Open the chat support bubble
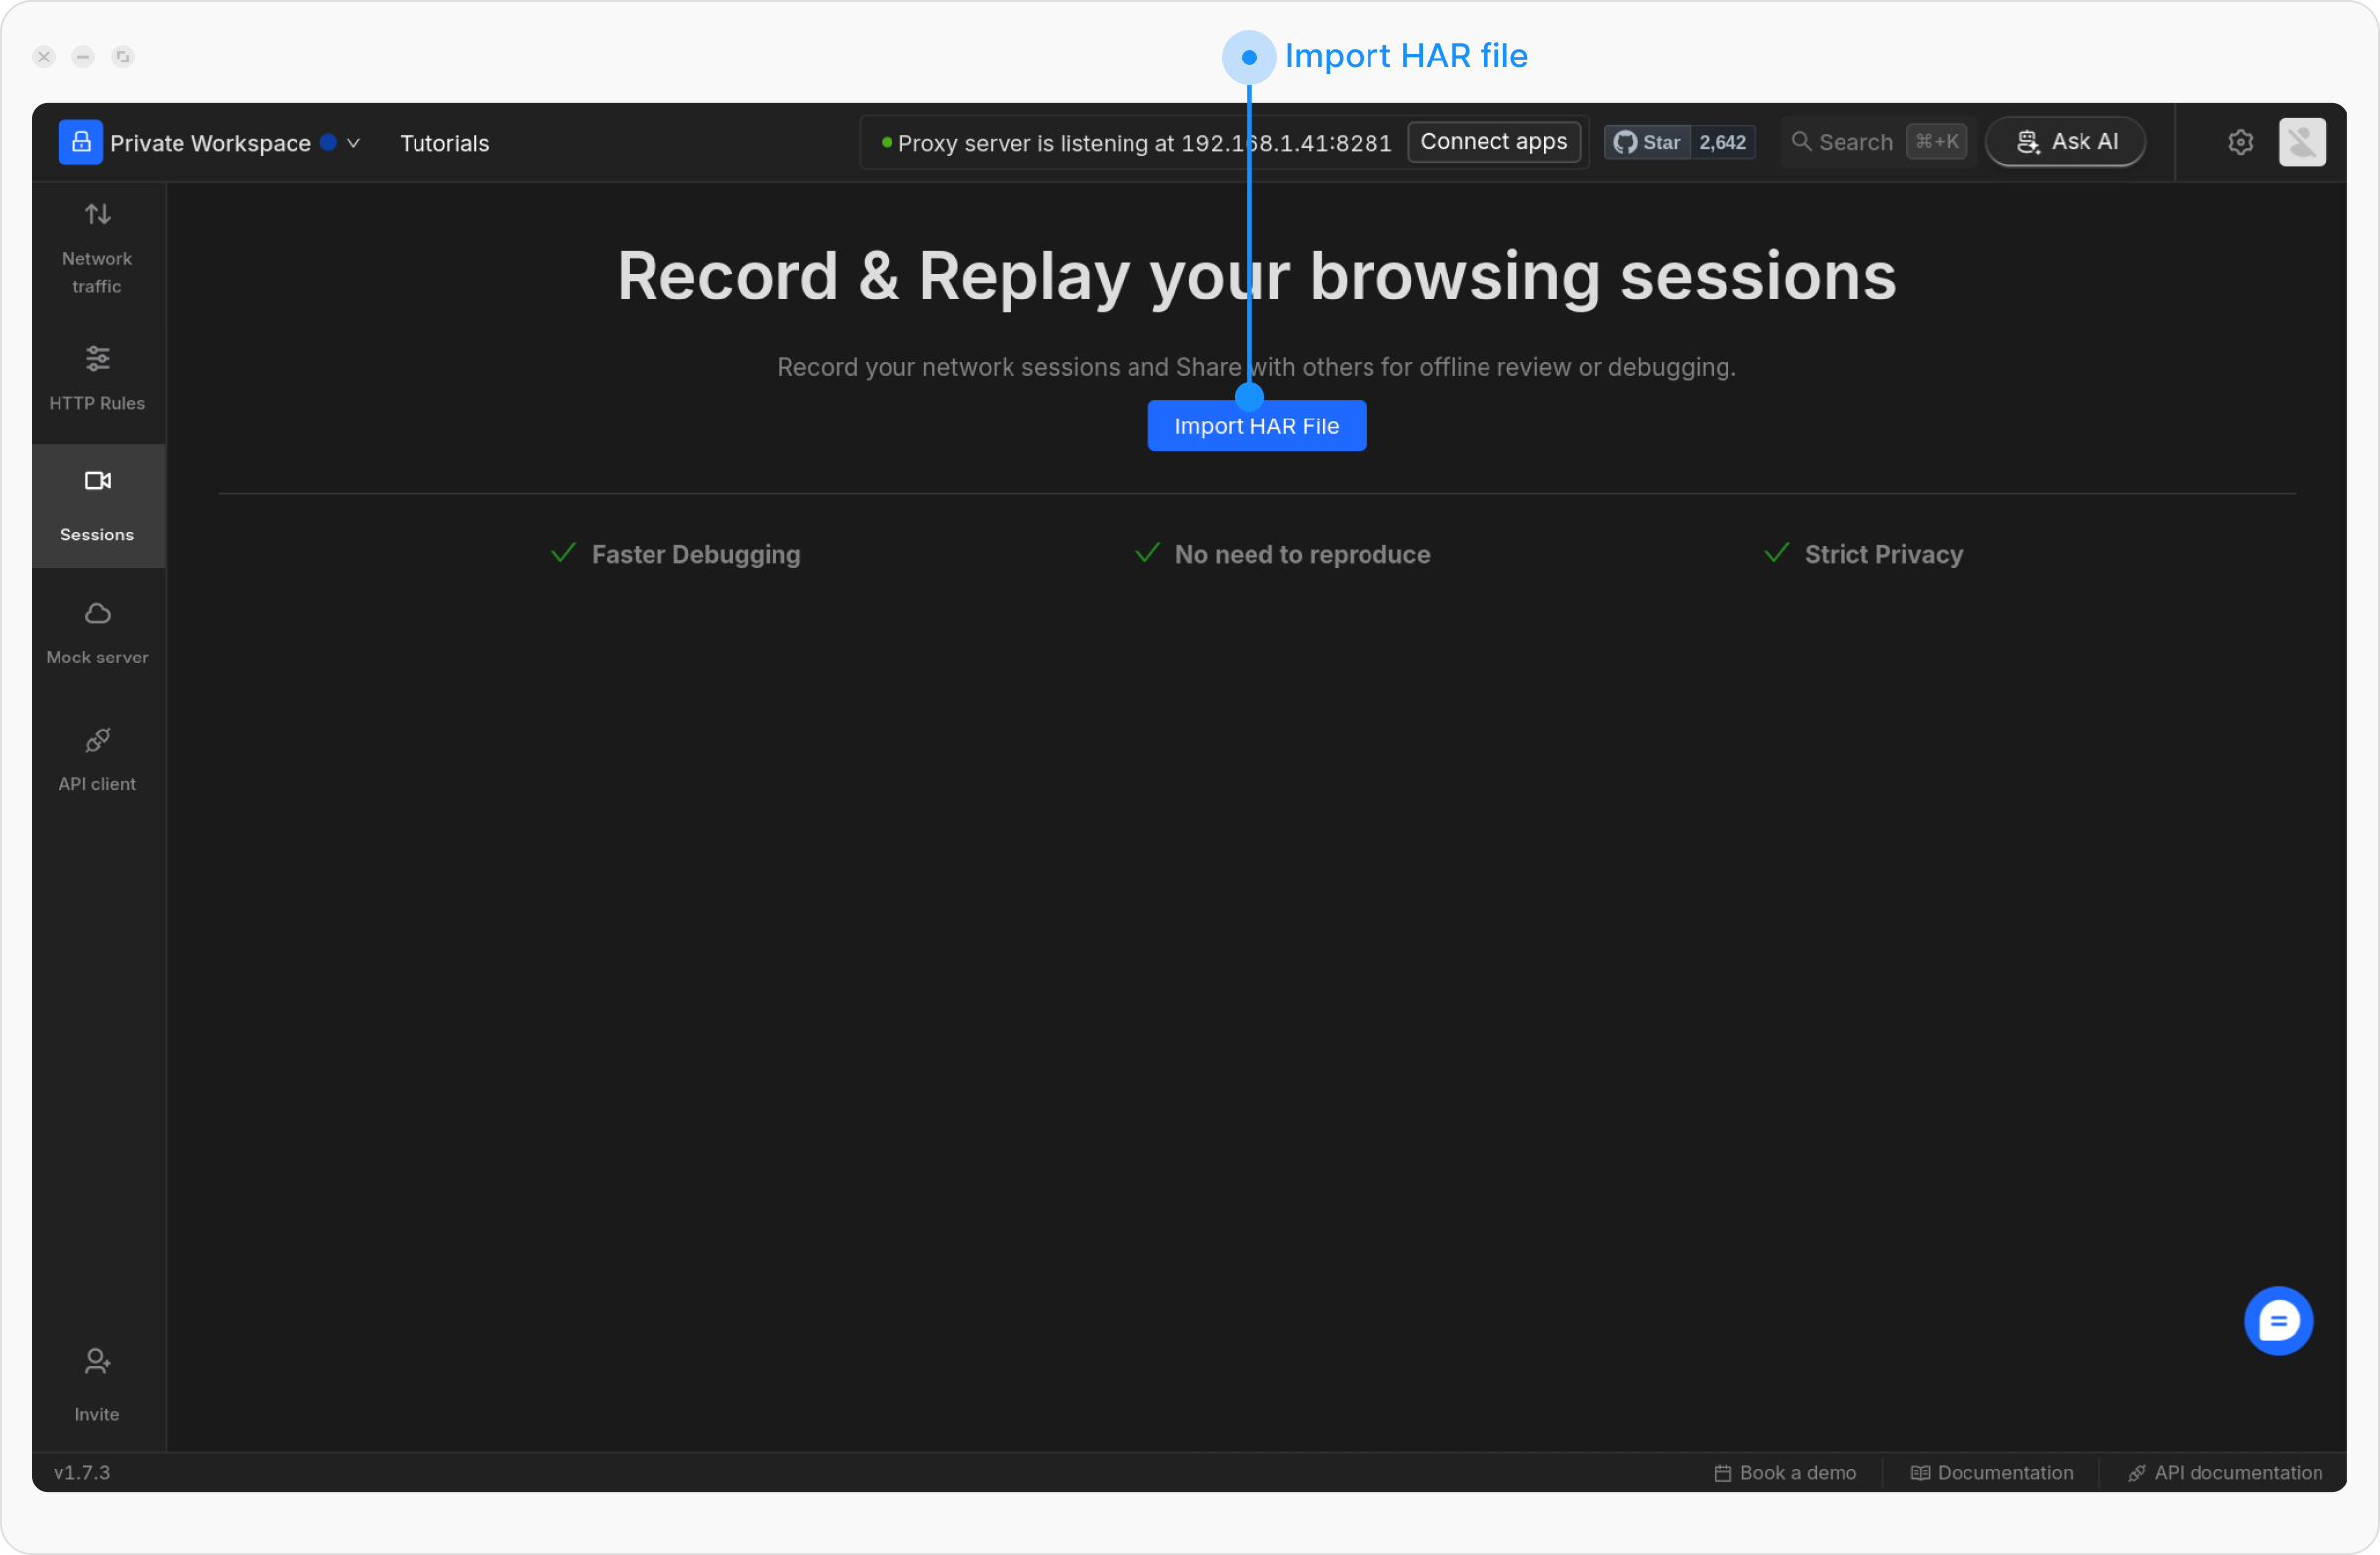Viewport: 2380px width, 1555px height. tap(2278, 1320)
